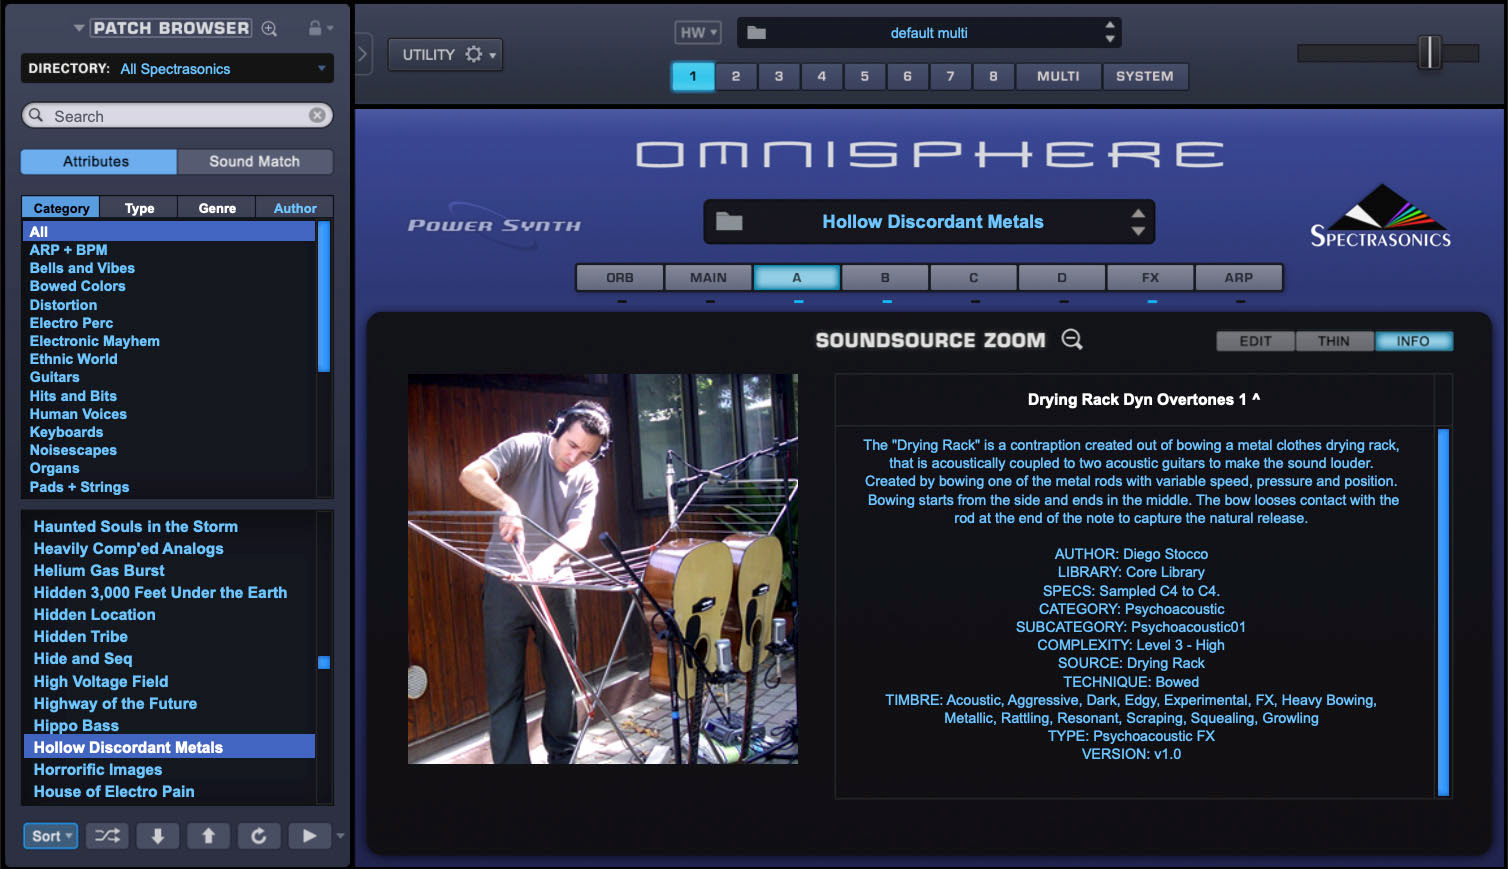Open the Directory All Spectrasonics dropdown
The height and width of the screenshot is (869, 1508).
coord(177,68)
